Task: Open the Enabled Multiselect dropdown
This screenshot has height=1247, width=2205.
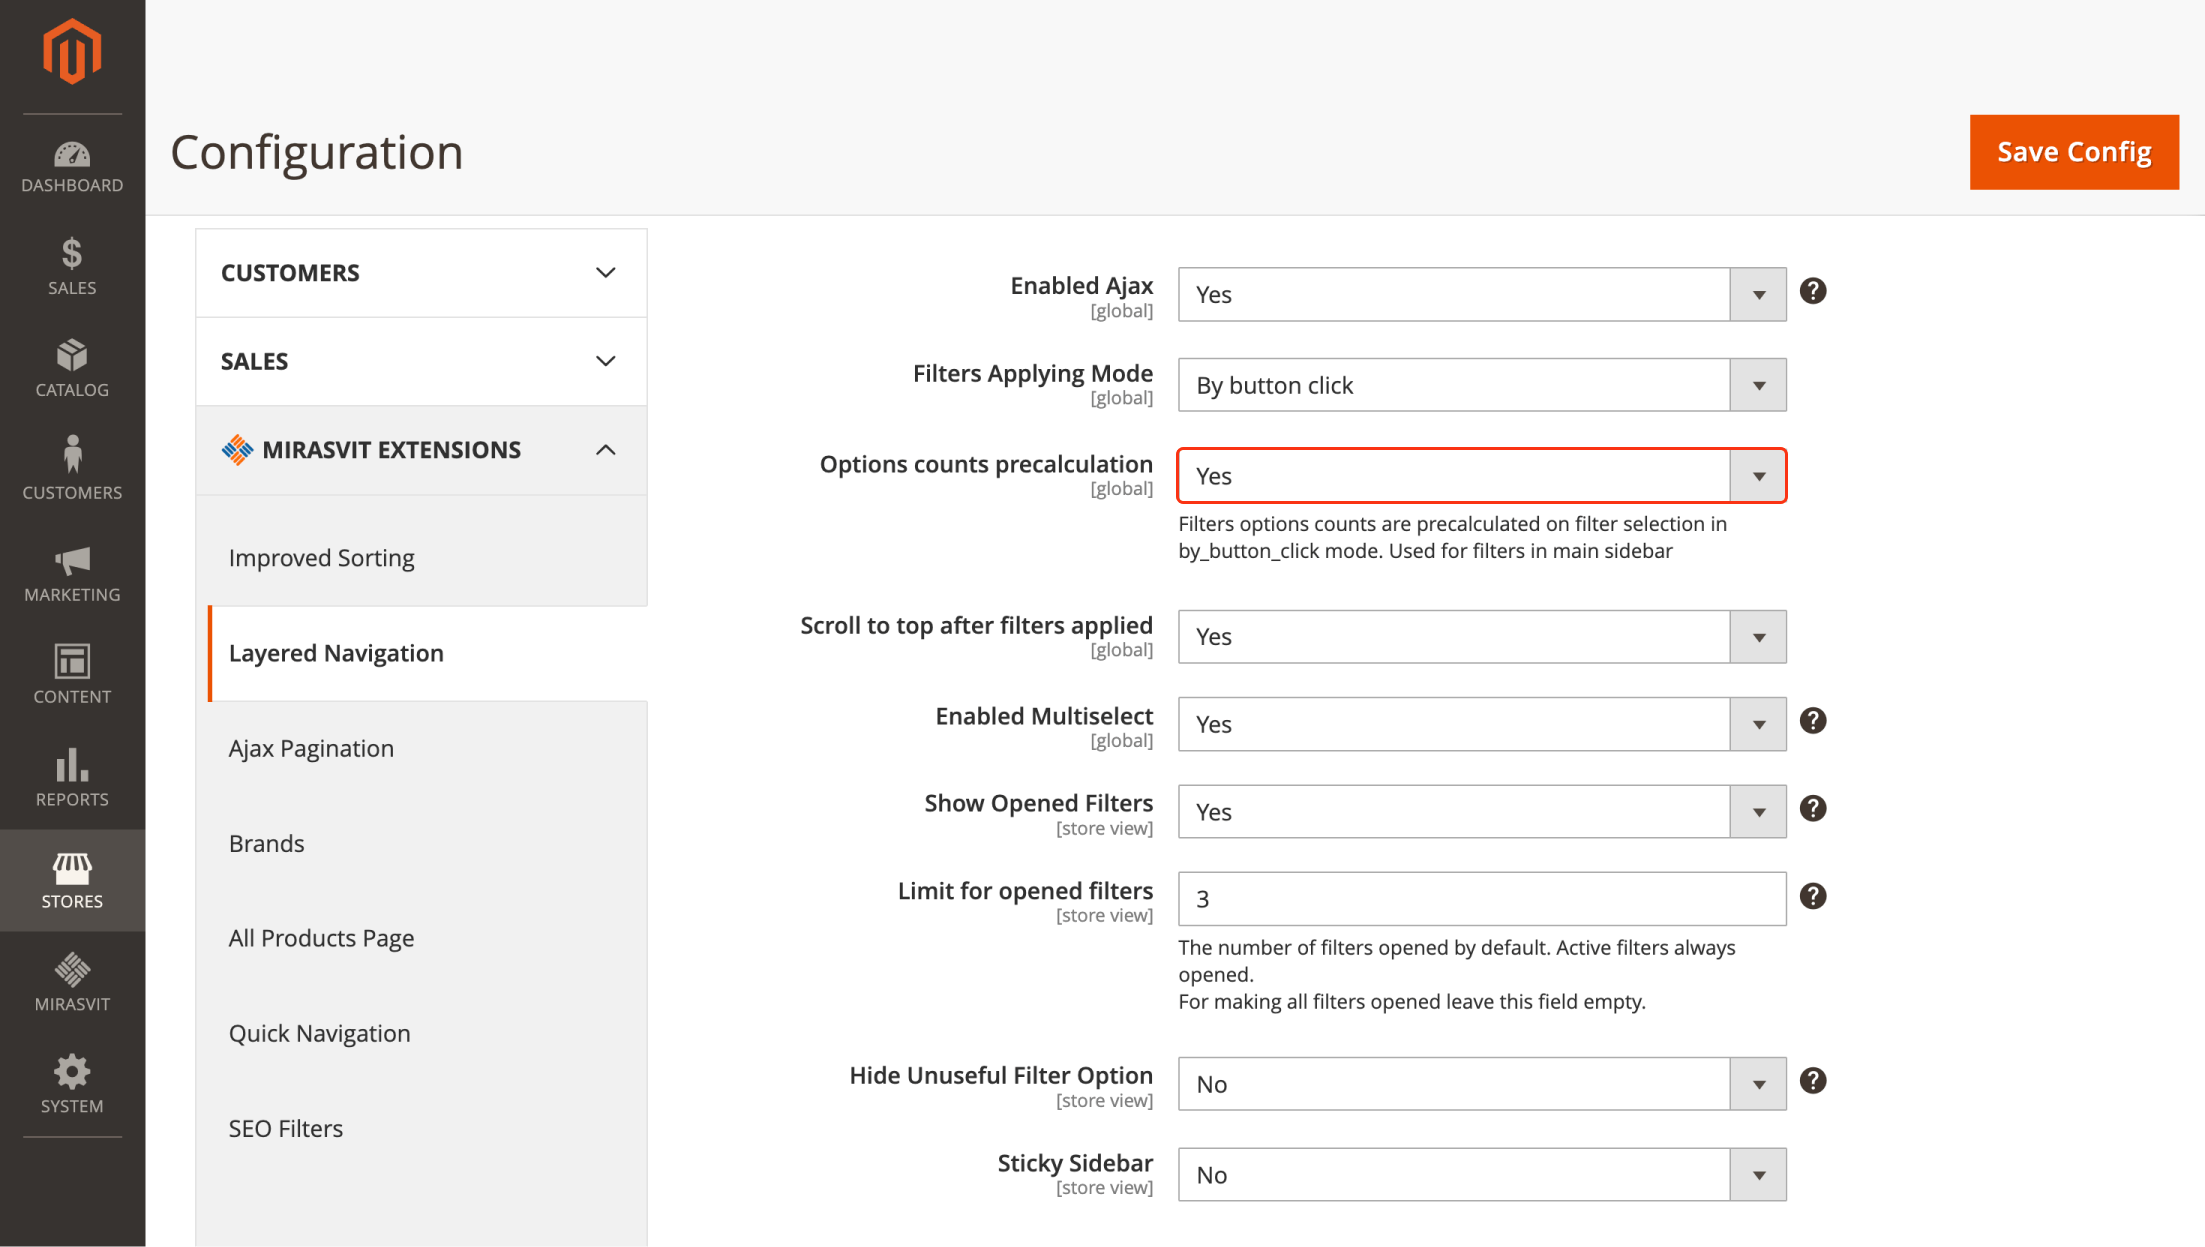Action: pyautogui.click(x=1482, y=724)
